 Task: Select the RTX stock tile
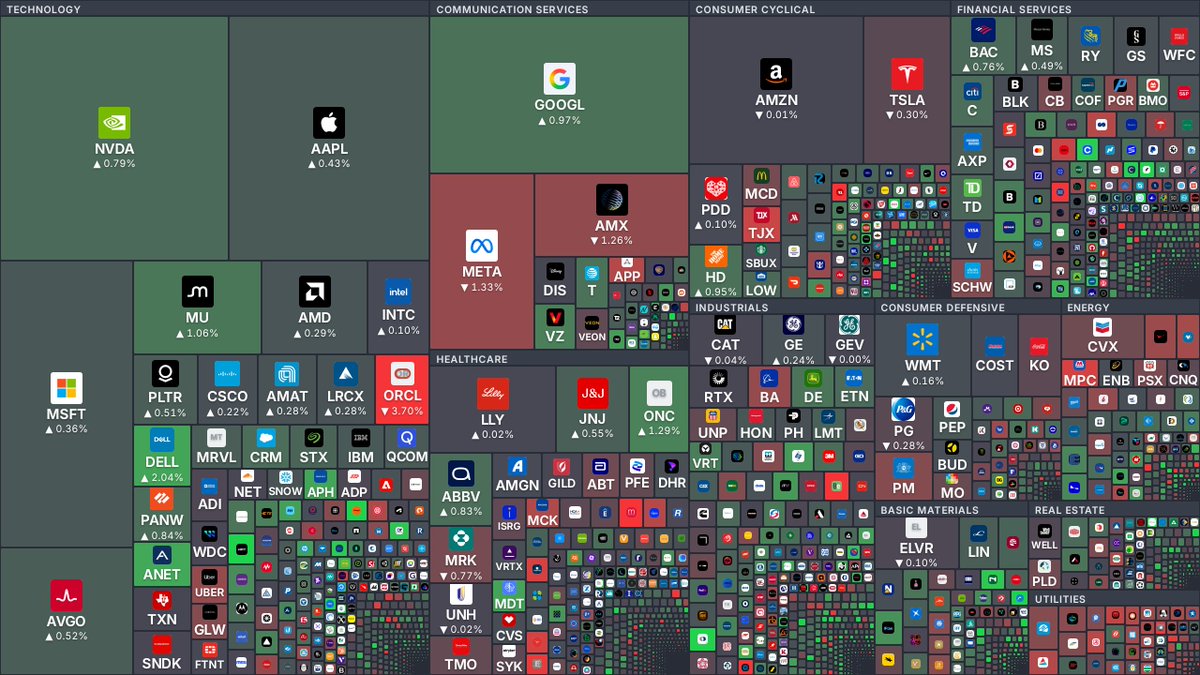718,385
